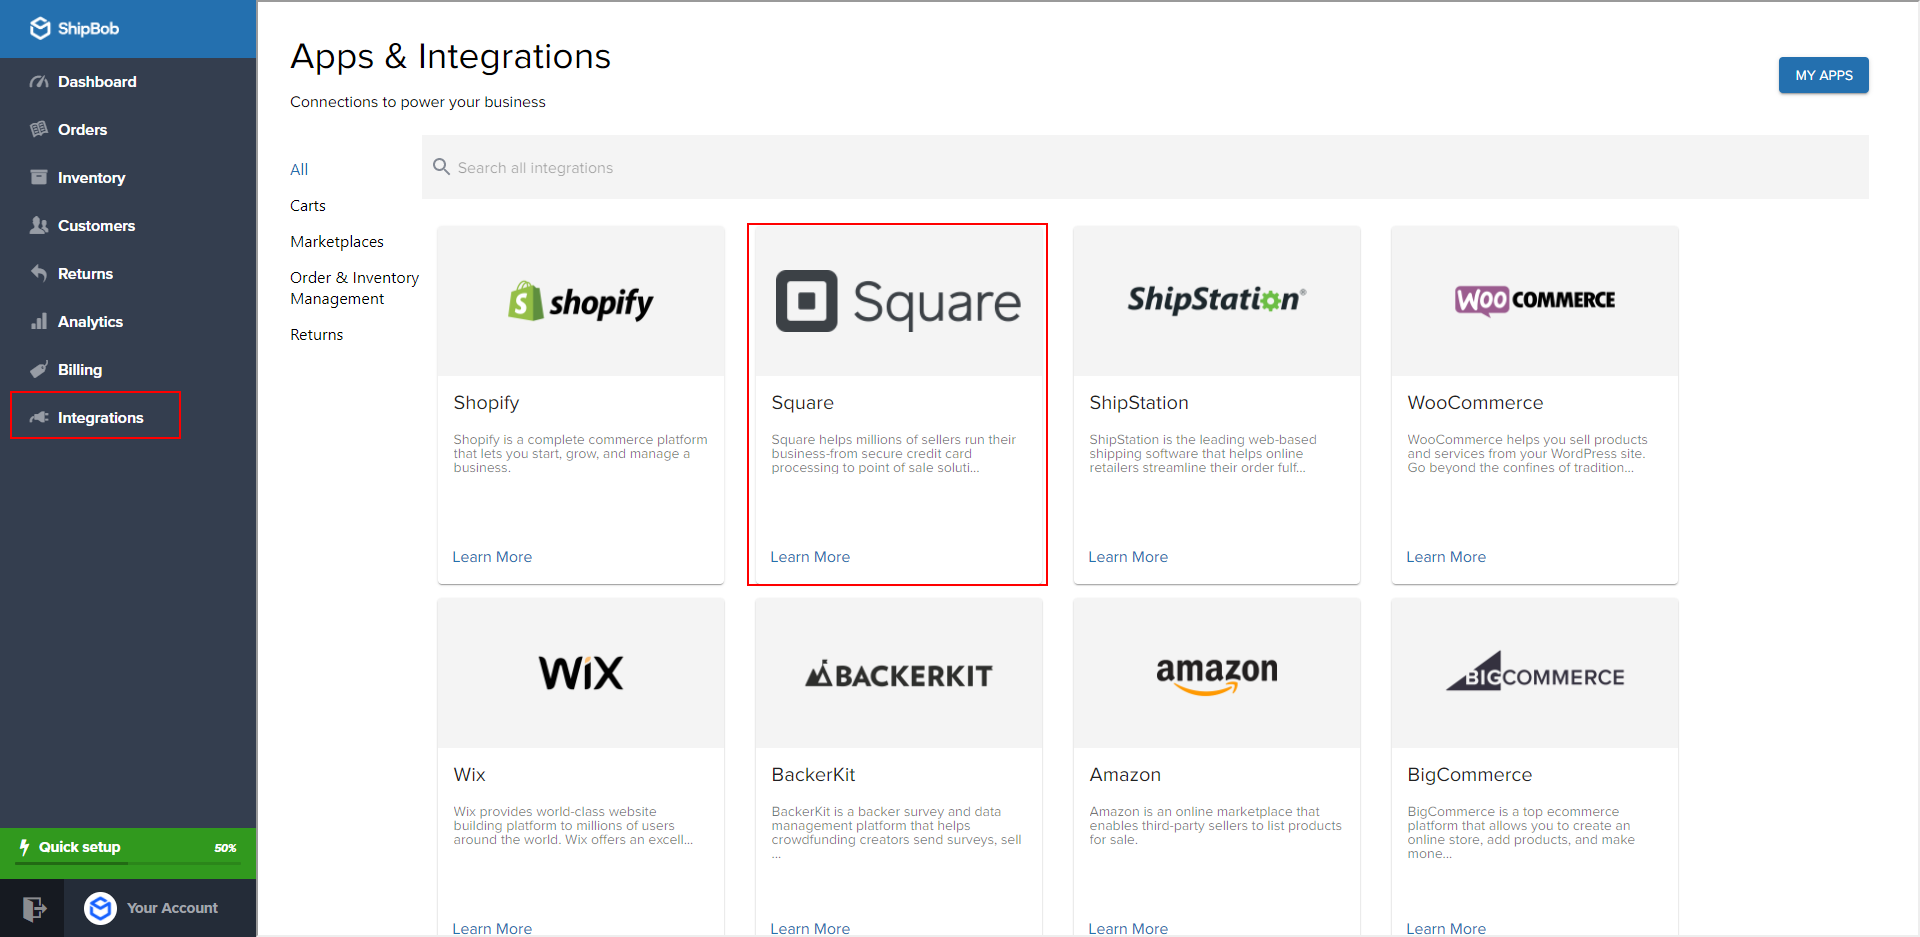This screenshot has height=937, width=1920.
Task: Click the Quick setup progress bar
Action: [x=127, y=847]
